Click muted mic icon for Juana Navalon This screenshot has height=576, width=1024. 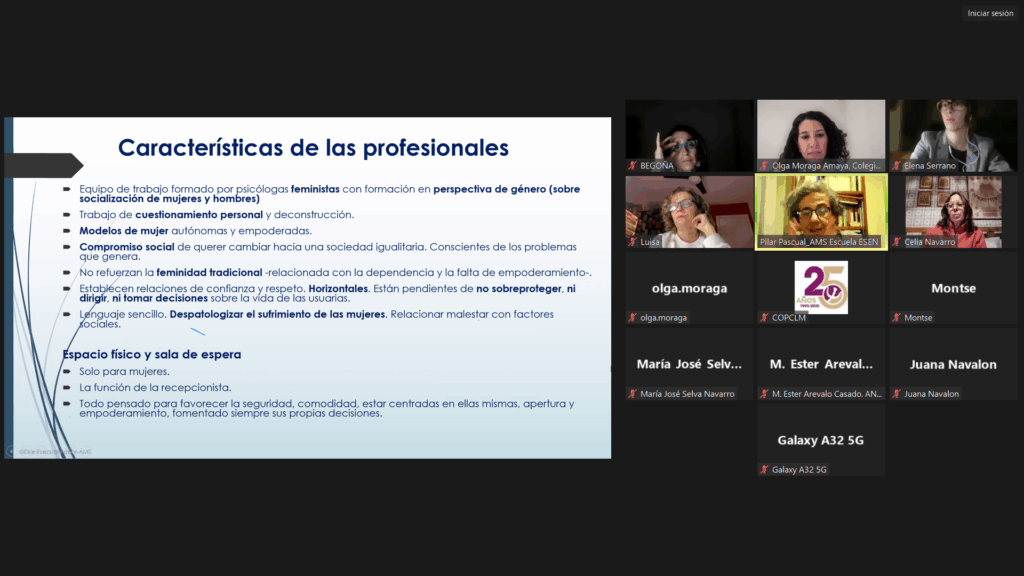[896, 394]
